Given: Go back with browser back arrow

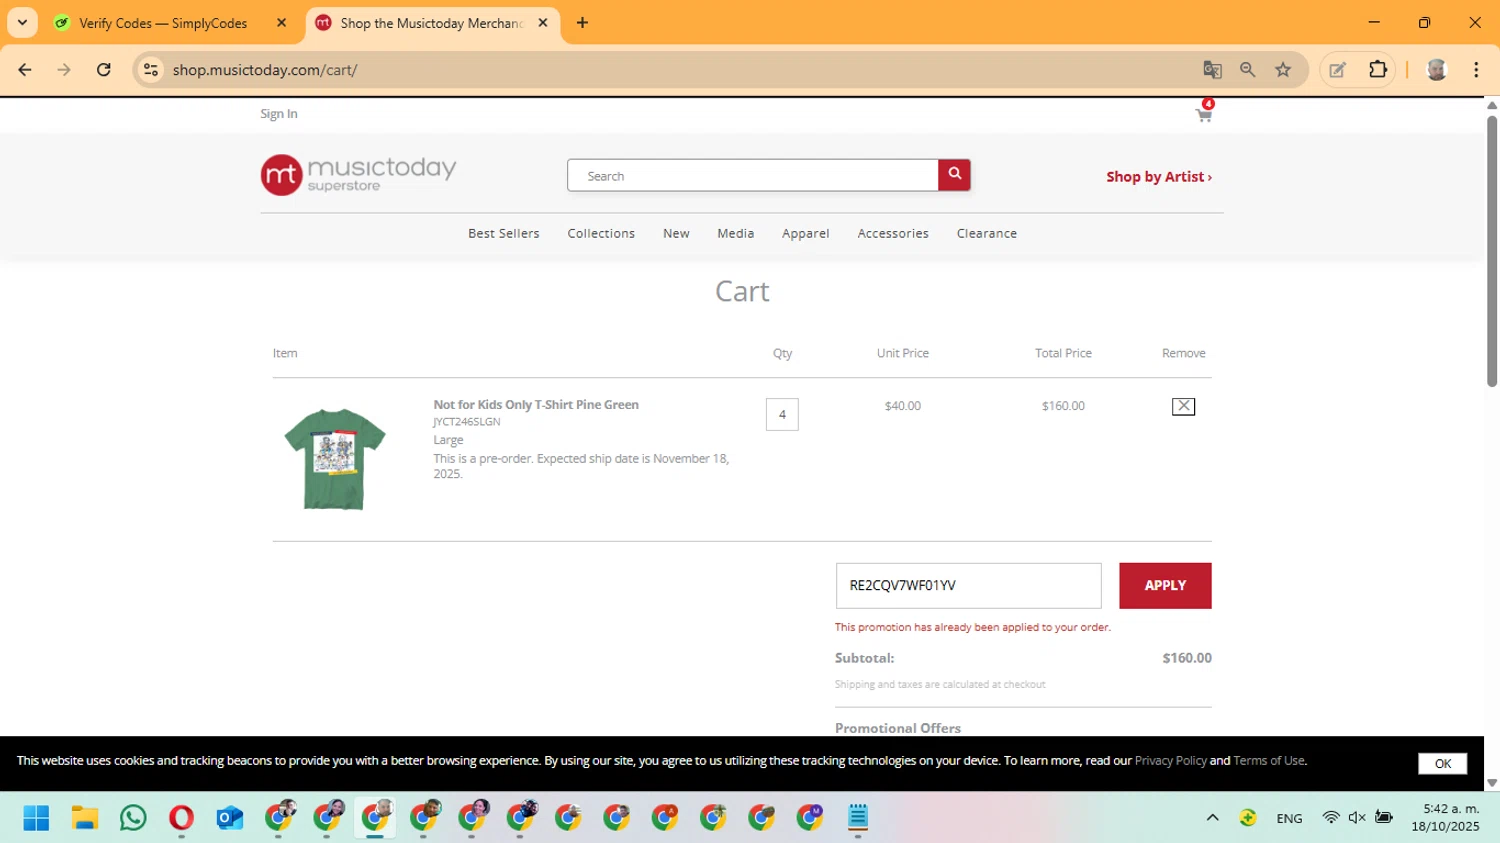Looking at the screenshot, I should 25,70.
